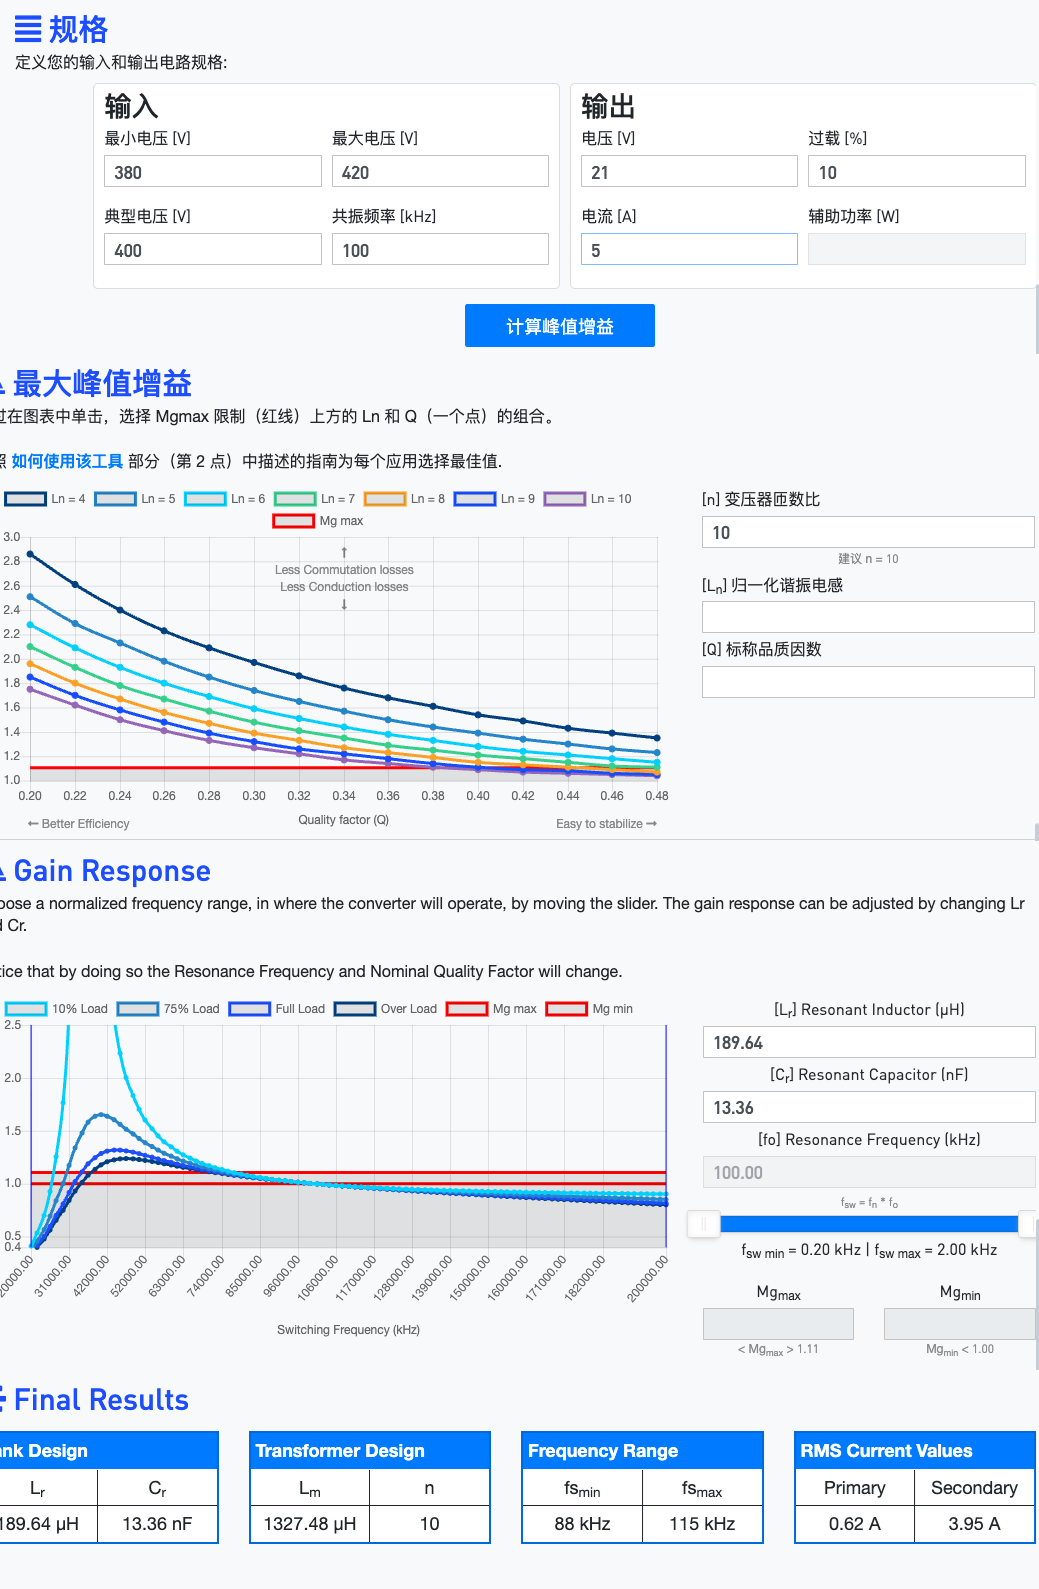
Task: Focus the 最大电压 input field
Action: (x=440, y=172)
